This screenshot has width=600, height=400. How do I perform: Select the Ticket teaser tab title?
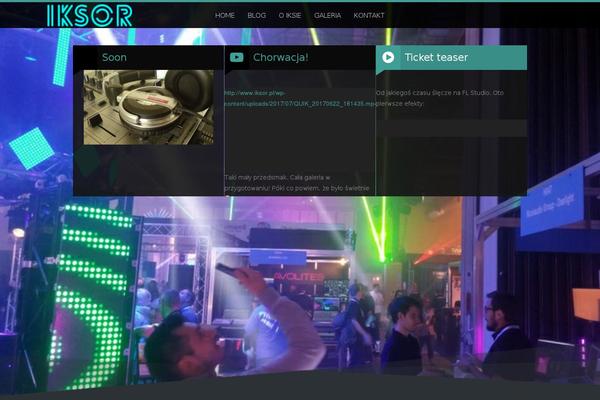[436, 57]
